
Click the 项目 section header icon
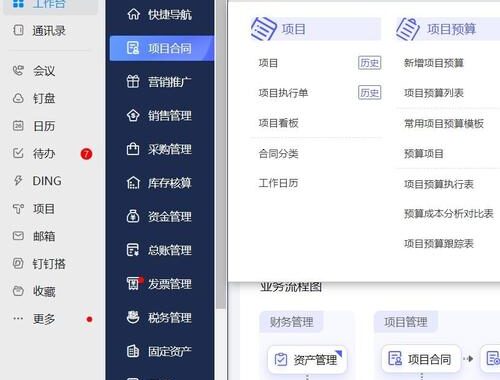coord(264,29)
